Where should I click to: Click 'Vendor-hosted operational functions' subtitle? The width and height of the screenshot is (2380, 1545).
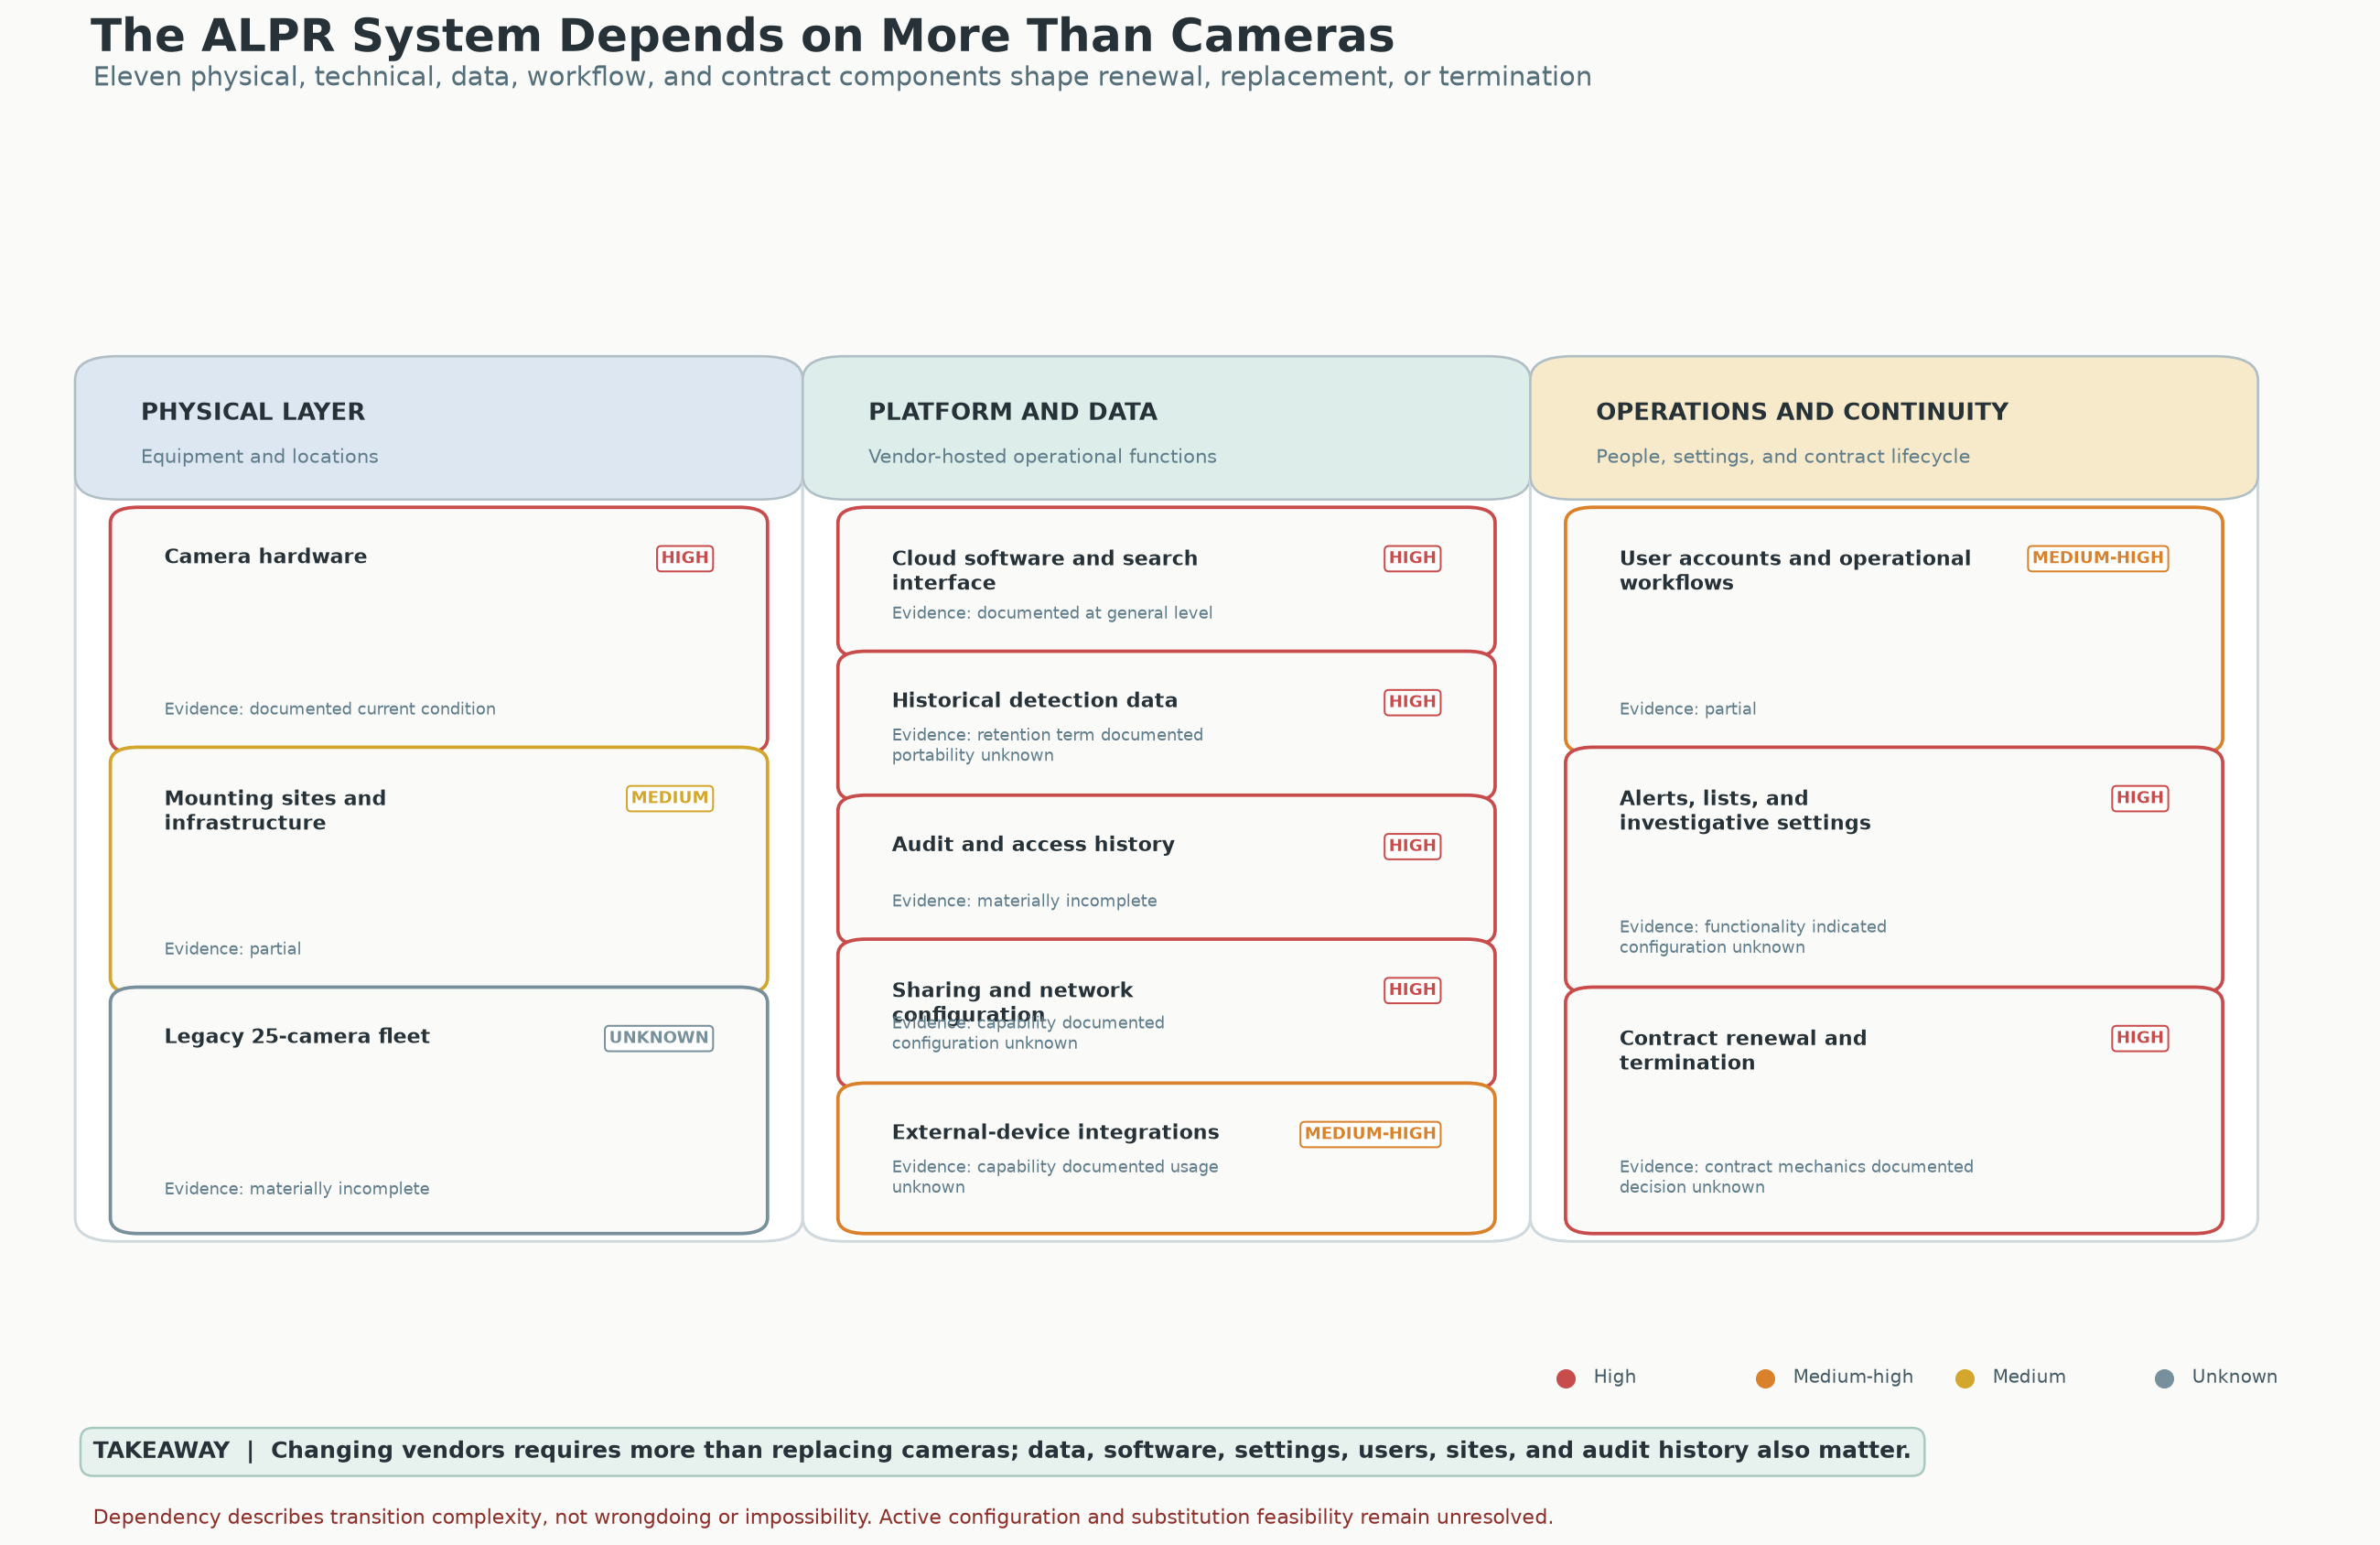click(1042, 457)
